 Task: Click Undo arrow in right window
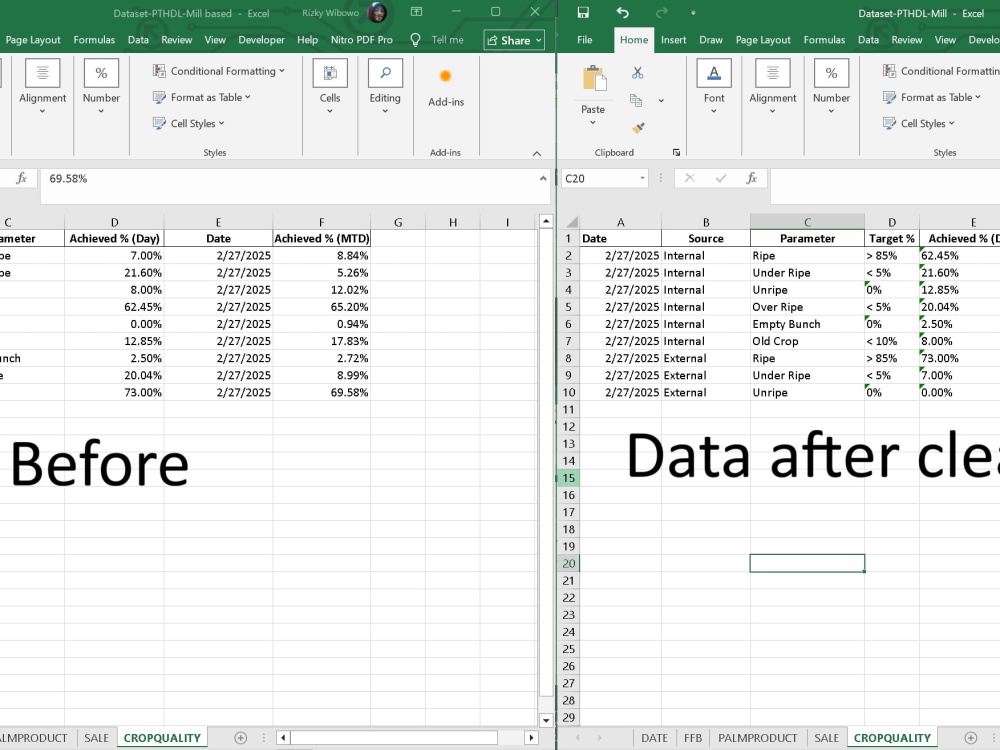622,13
